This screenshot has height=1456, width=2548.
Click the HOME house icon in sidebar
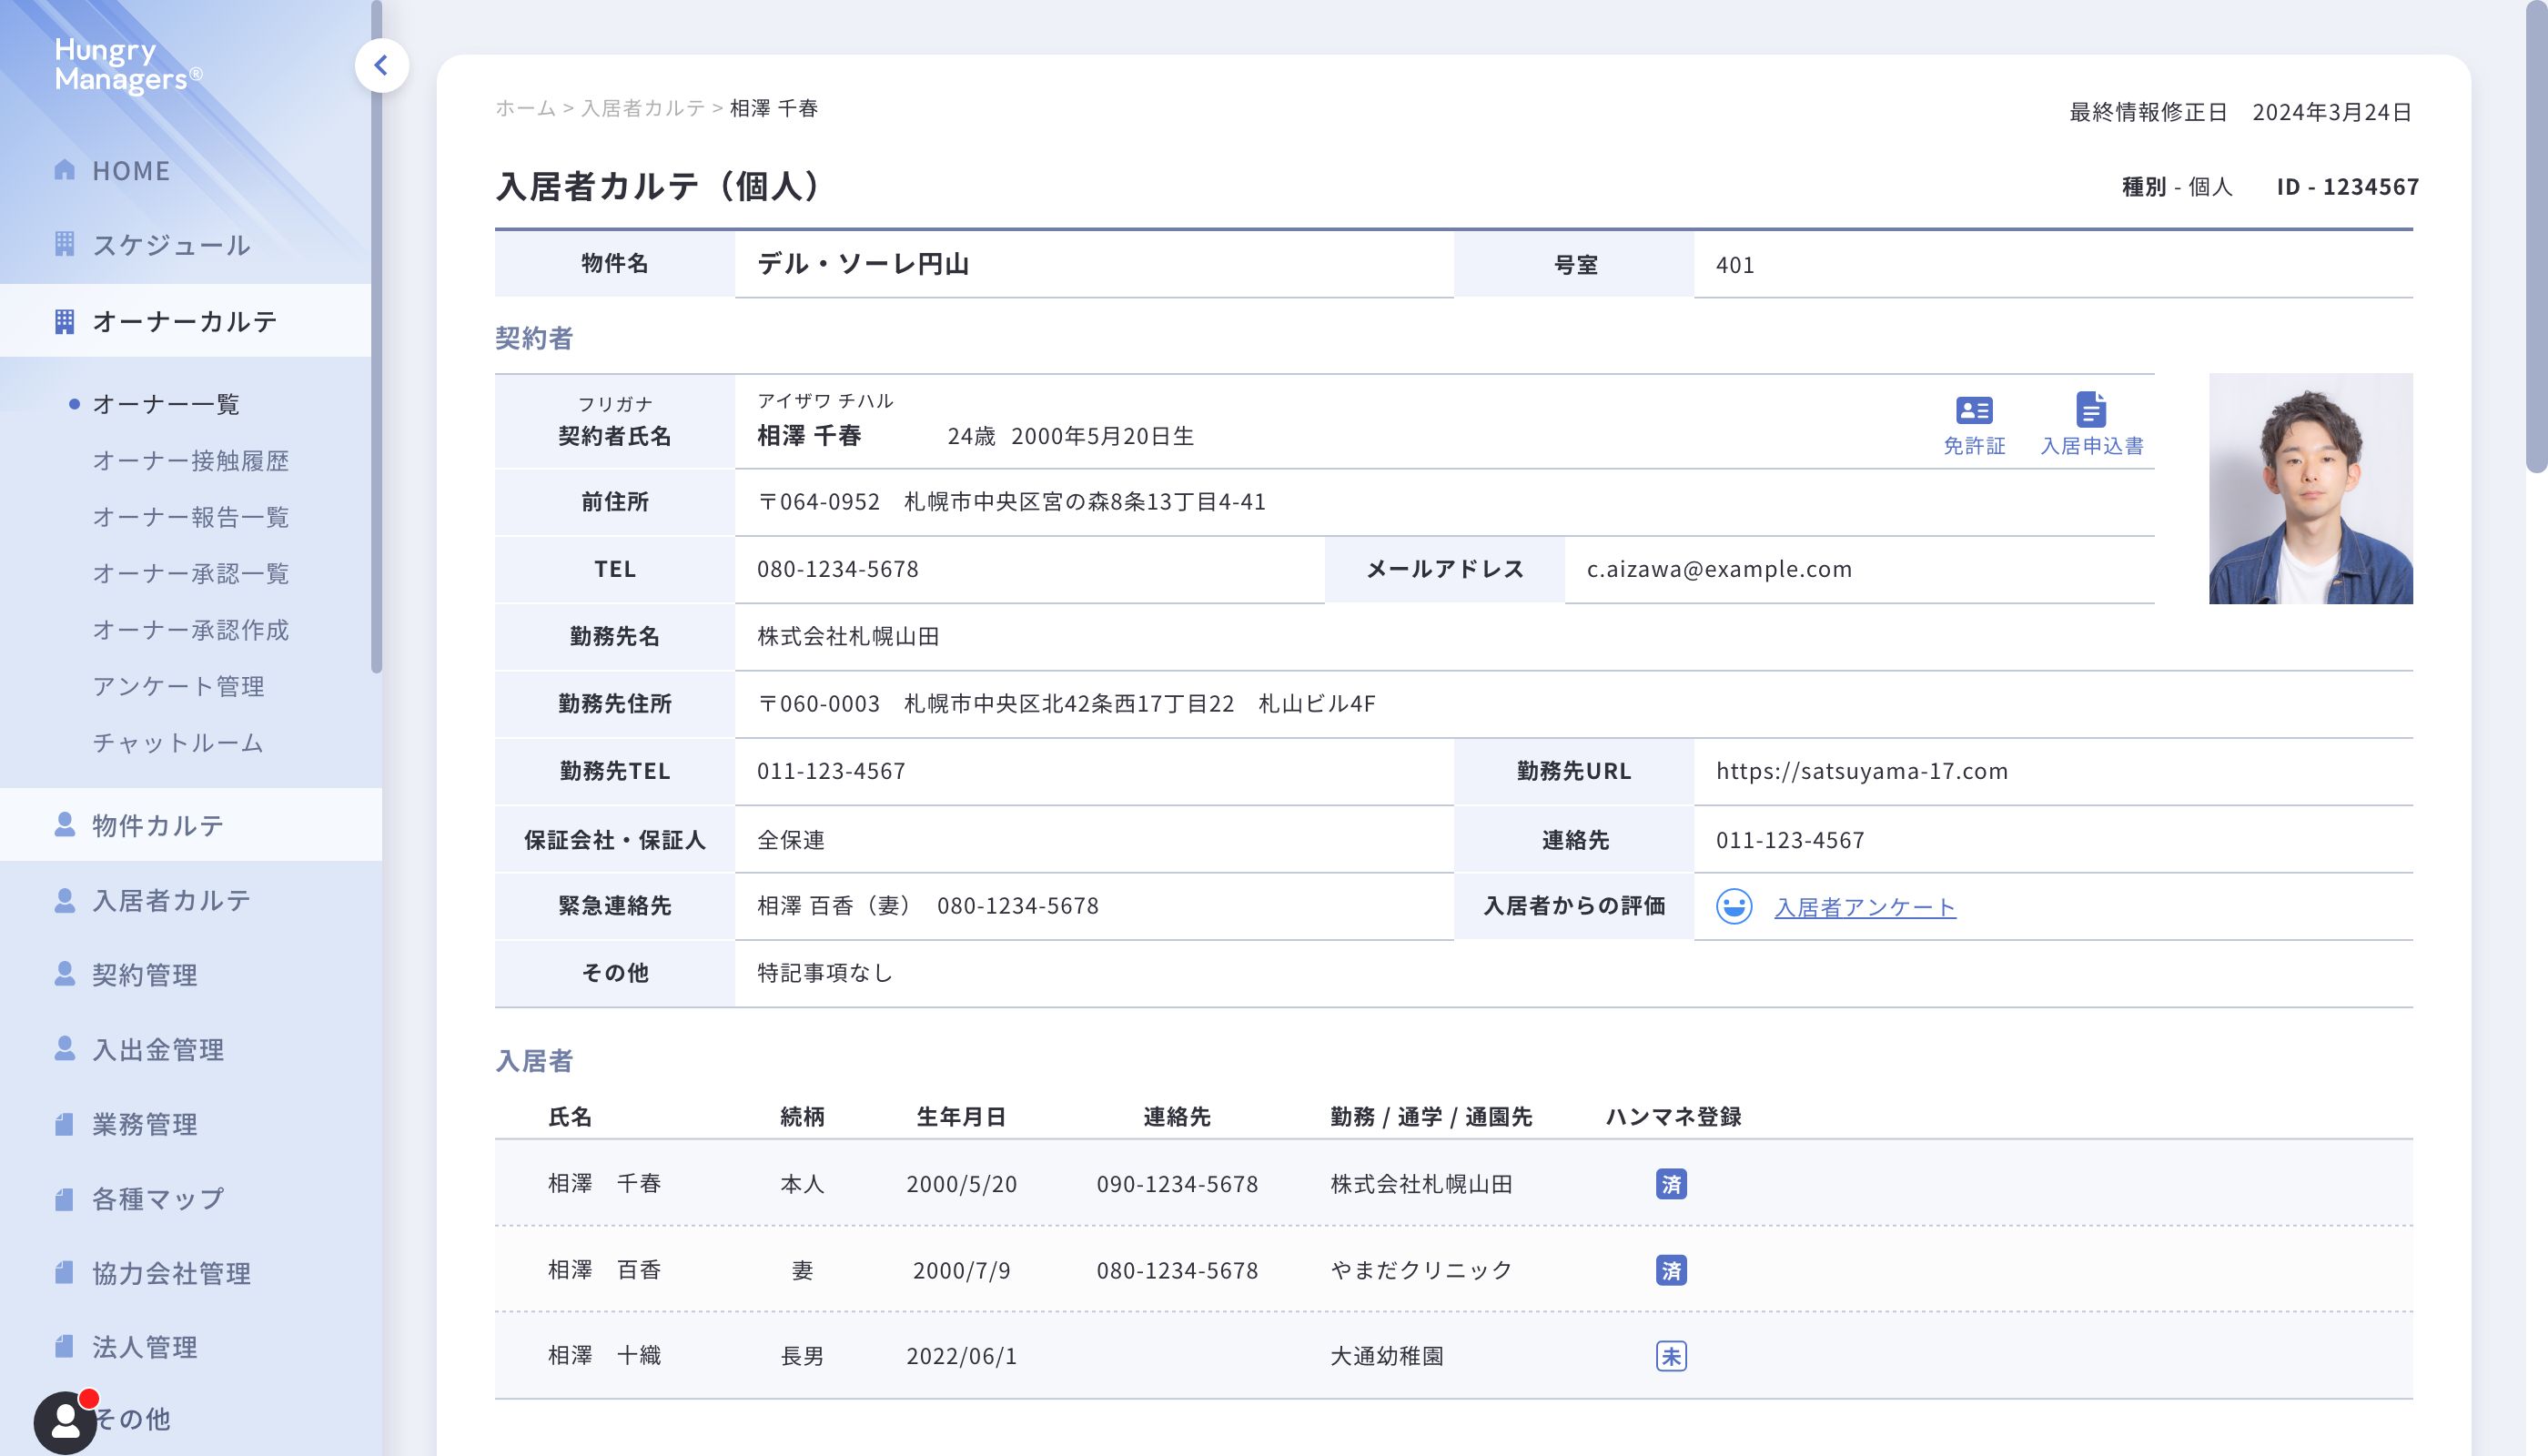(x=65, y=170)
